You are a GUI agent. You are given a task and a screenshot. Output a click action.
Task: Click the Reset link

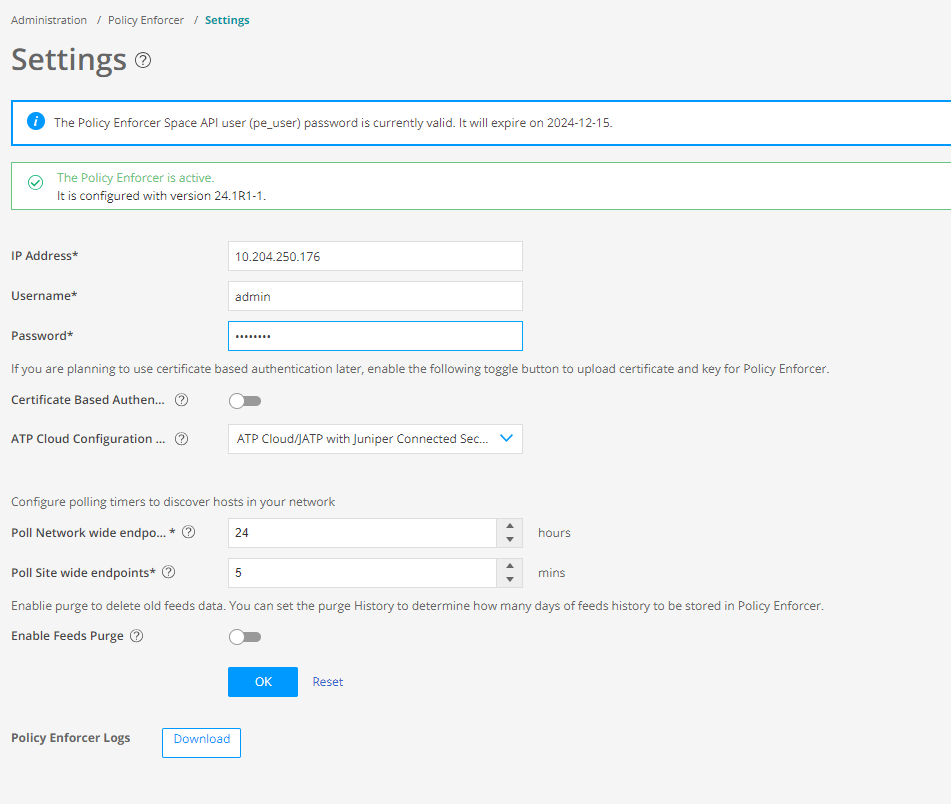(x=328, y=682)
